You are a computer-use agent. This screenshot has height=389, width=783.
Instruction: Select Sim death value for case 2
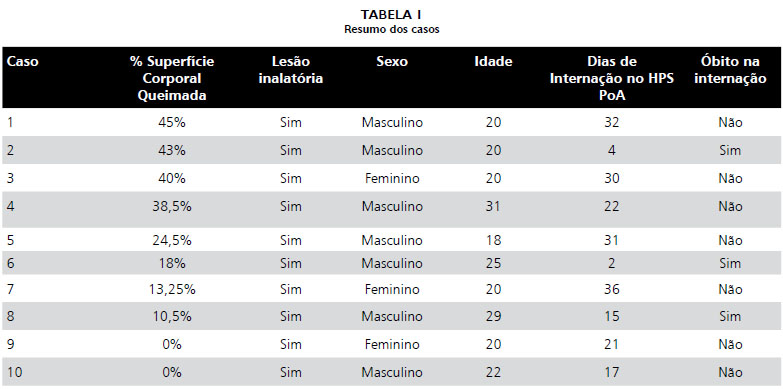[x=730, y=150]
